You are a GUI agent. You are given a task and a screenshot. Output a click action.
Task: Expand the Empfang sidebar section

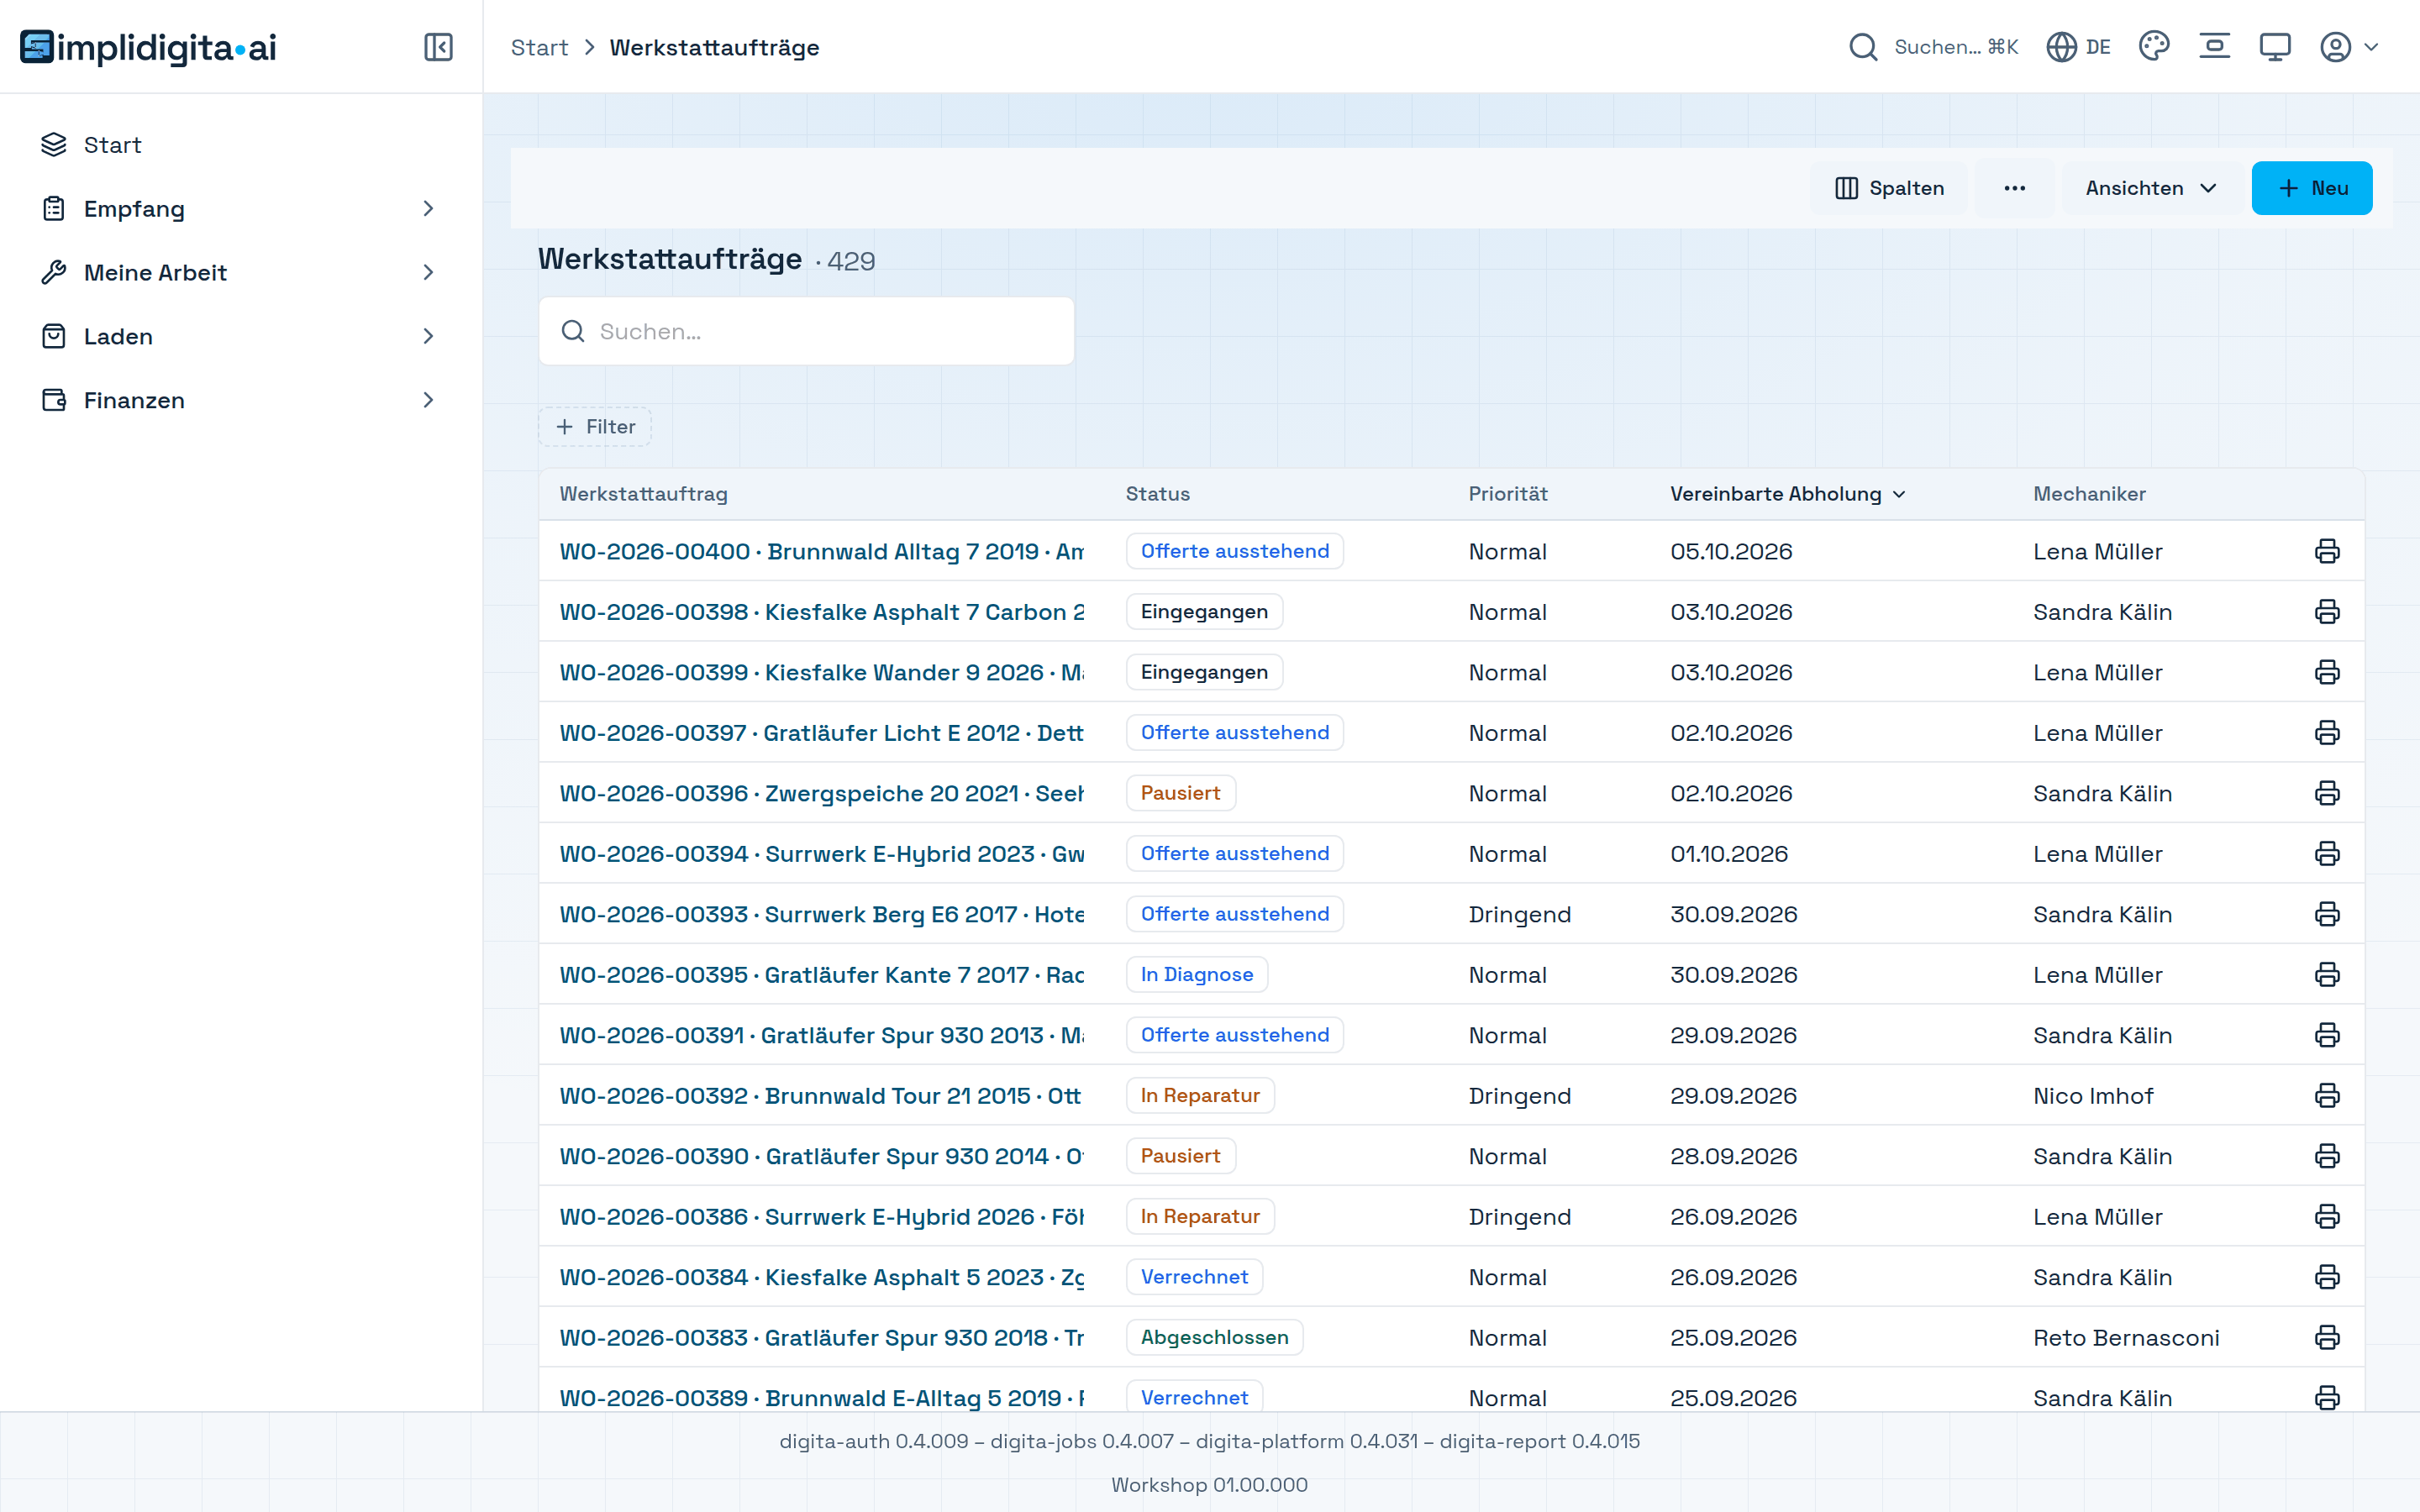pos(240,209)
